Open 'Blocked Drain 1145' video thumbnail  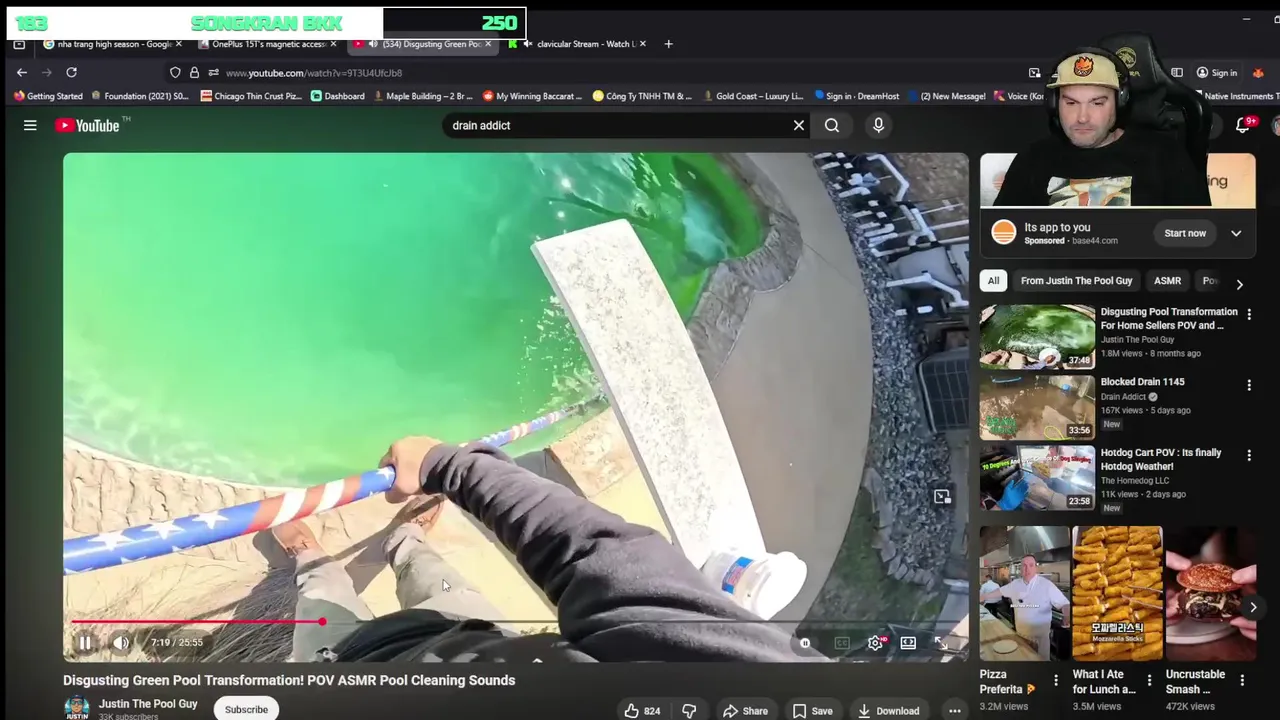click(1037, 407)
